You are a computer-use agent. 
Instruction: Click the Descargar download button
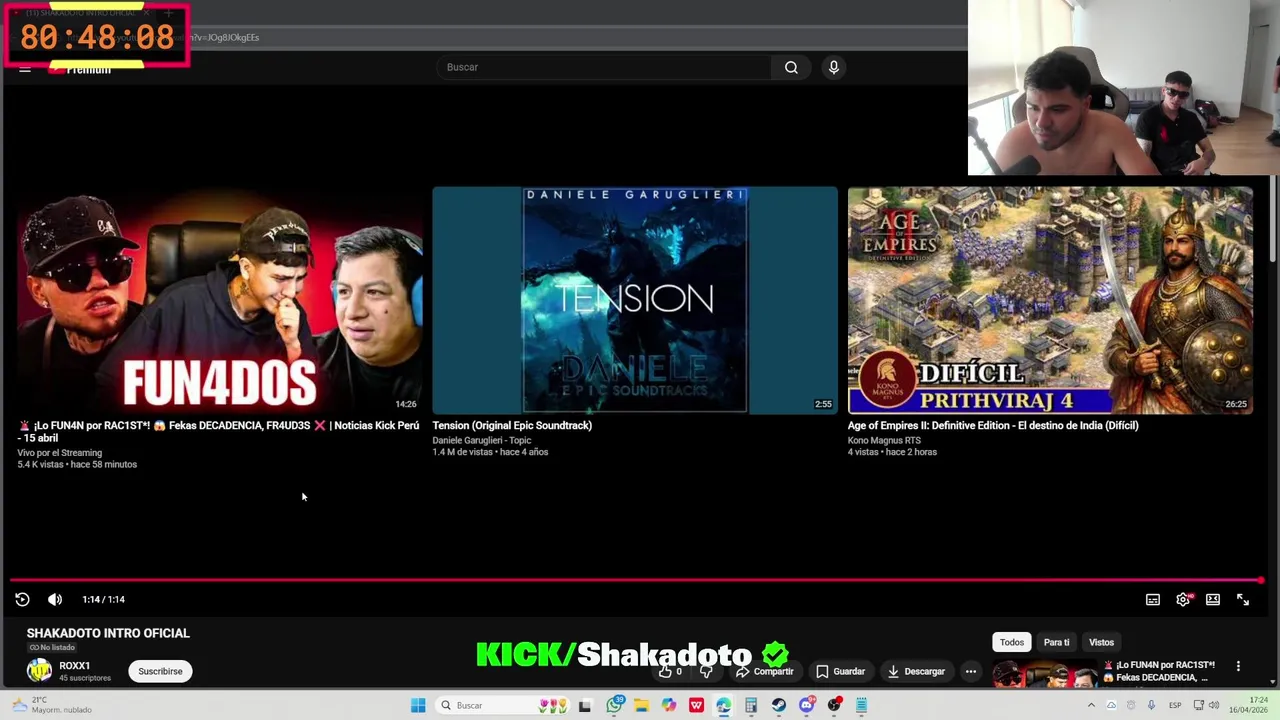click(x=916, y=671)
